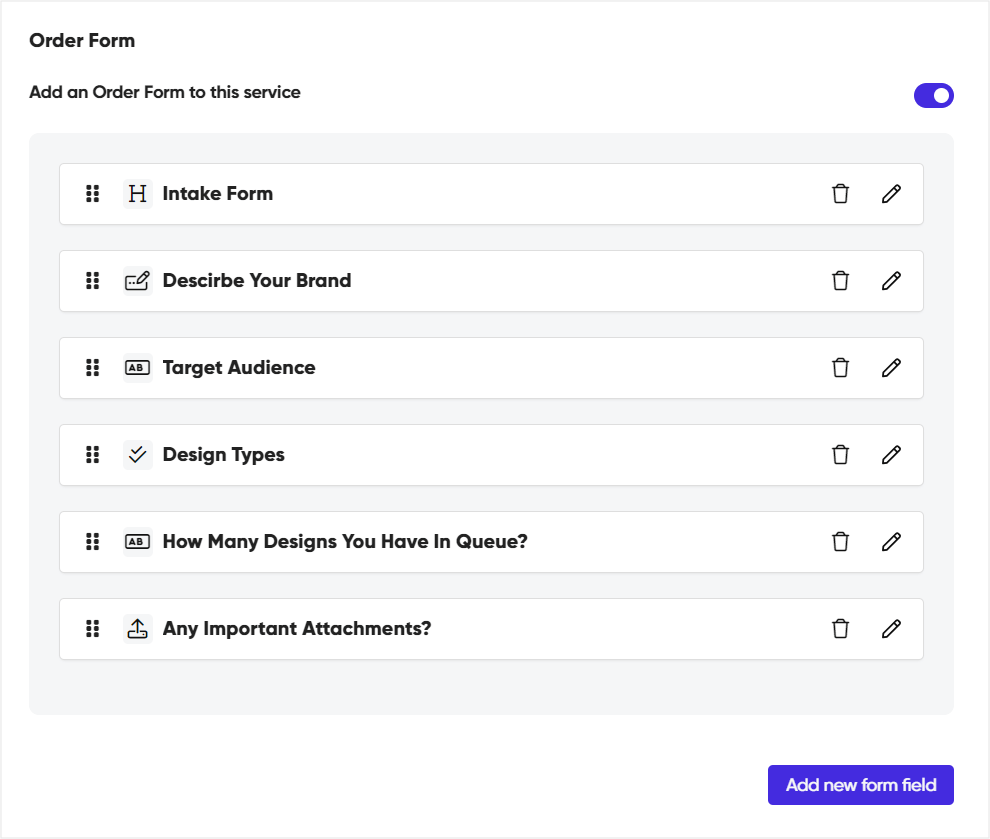Click drag handle of Descirbe Your Brand row
Image resolution: width=990 pixels, height=839 pixels.
coord(93,281)
